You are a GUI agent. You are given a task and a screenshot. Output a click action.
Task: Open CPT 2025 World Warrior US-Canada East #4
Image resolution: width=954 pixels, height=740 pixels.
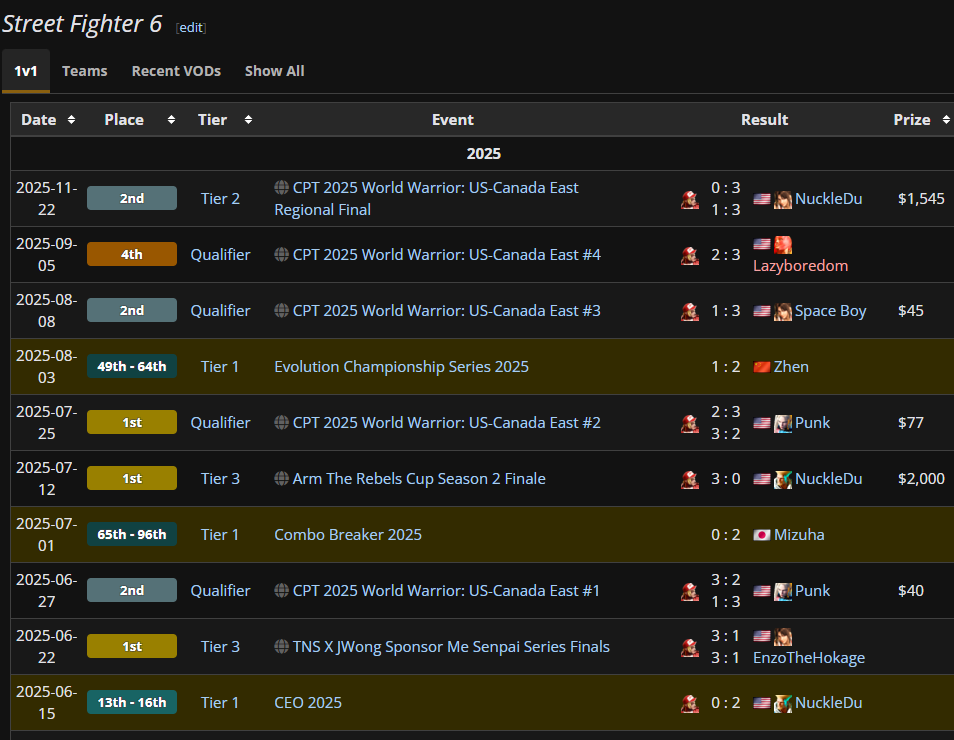coord(447,254)
